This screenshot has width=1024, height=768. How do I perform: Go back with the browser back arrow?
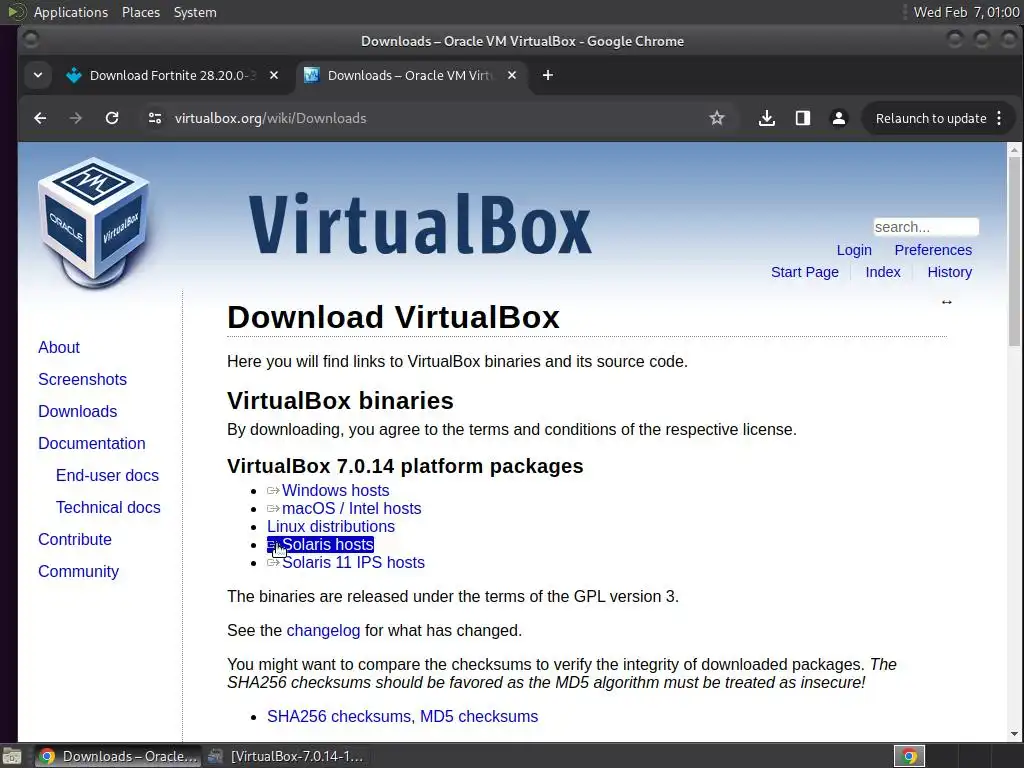40,118
